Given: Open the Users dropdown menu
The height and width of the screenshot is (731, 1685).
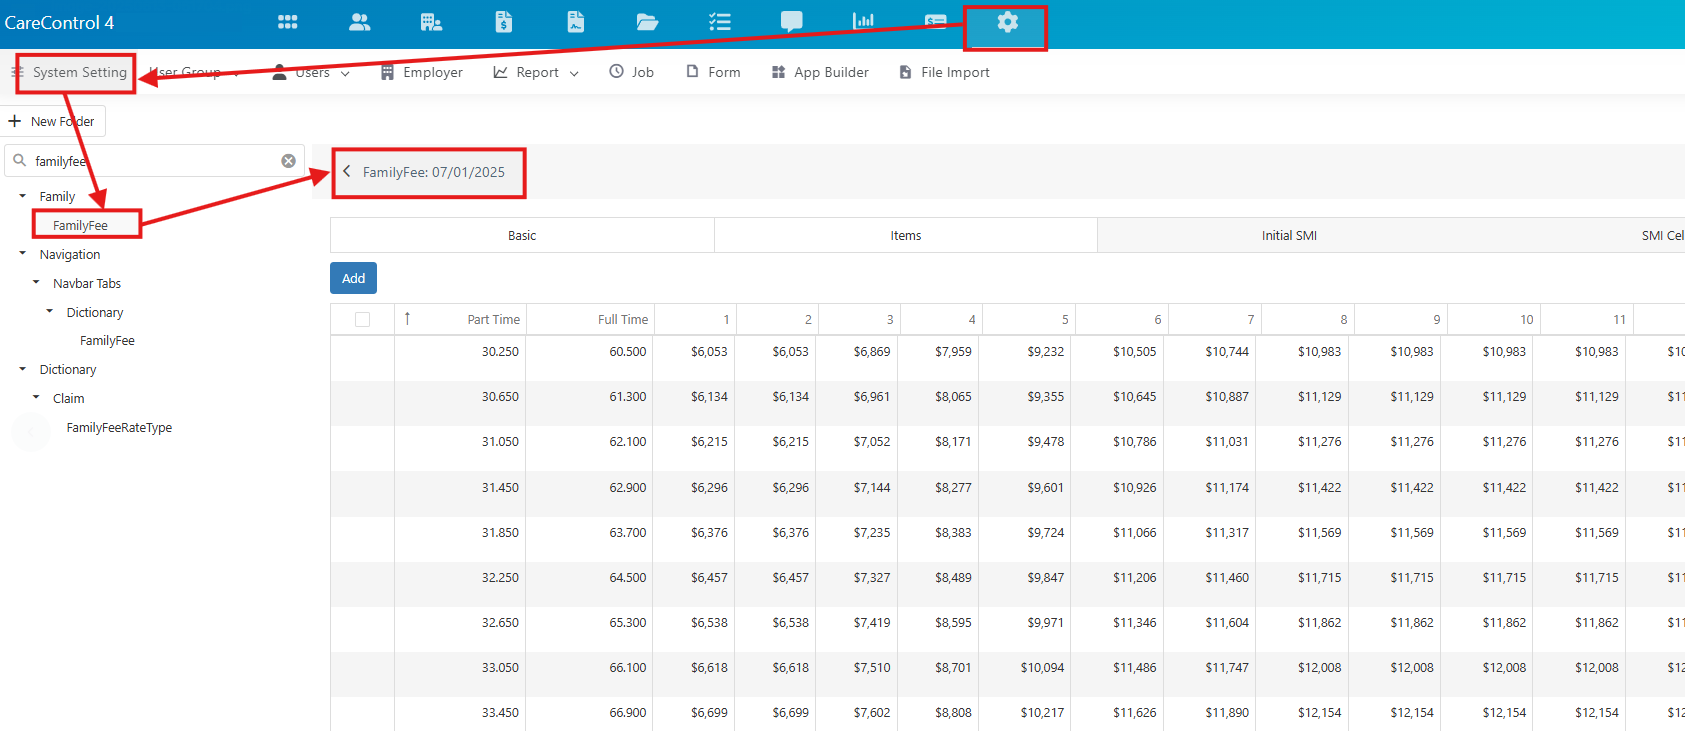Looking at the screenshot, I should tap(311, 72).
